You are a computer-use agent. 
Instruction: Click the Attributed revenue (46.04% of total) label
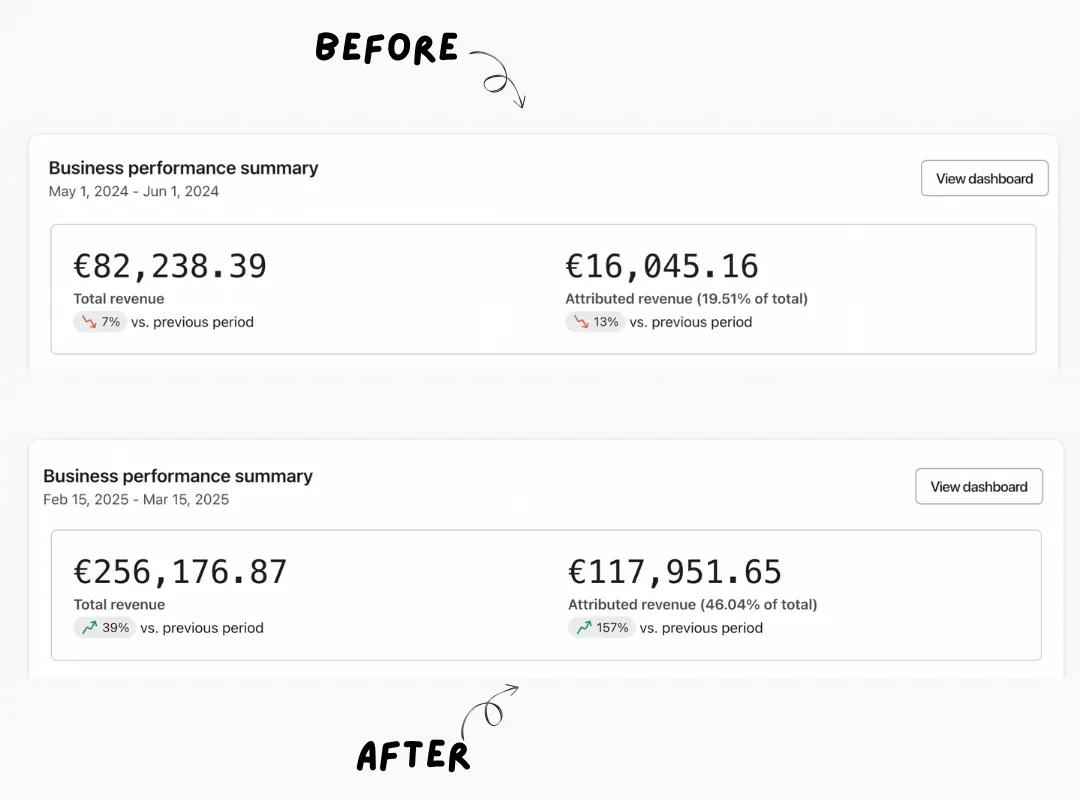(x=692, y=604)
